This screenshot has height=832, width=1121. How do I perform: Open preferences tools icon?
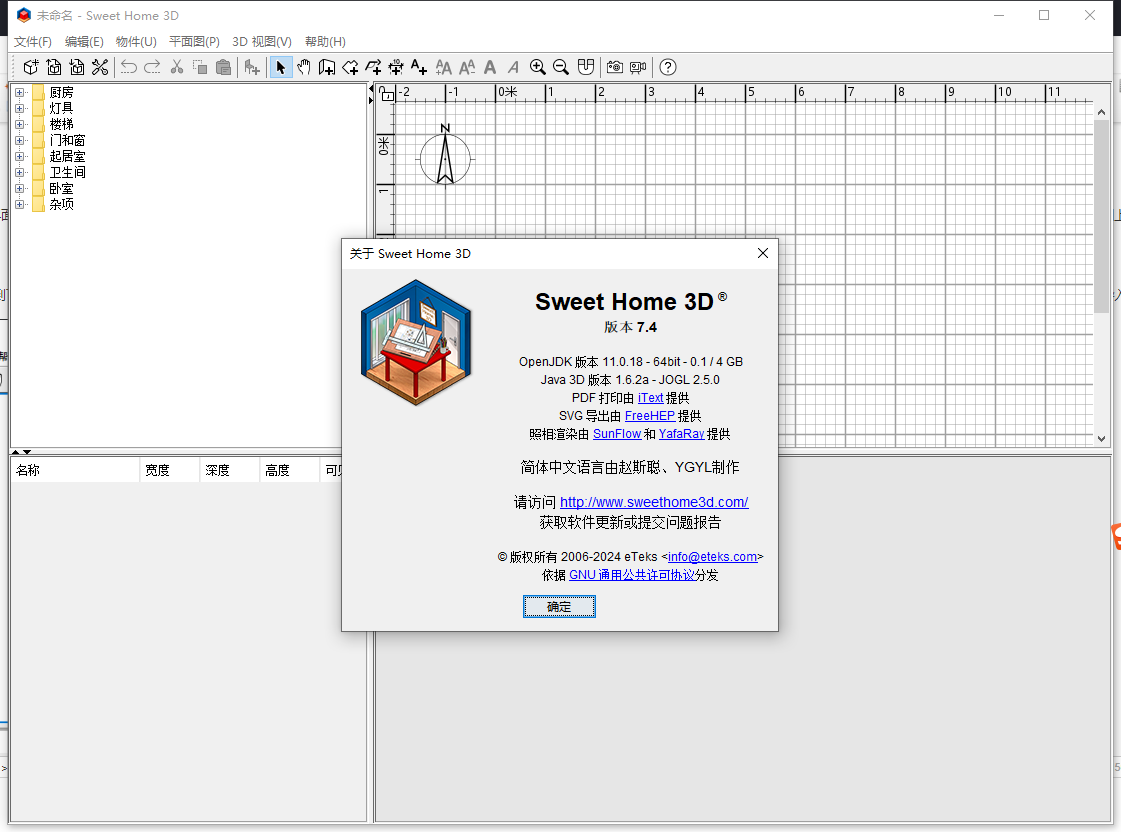(x=100, y=67)
